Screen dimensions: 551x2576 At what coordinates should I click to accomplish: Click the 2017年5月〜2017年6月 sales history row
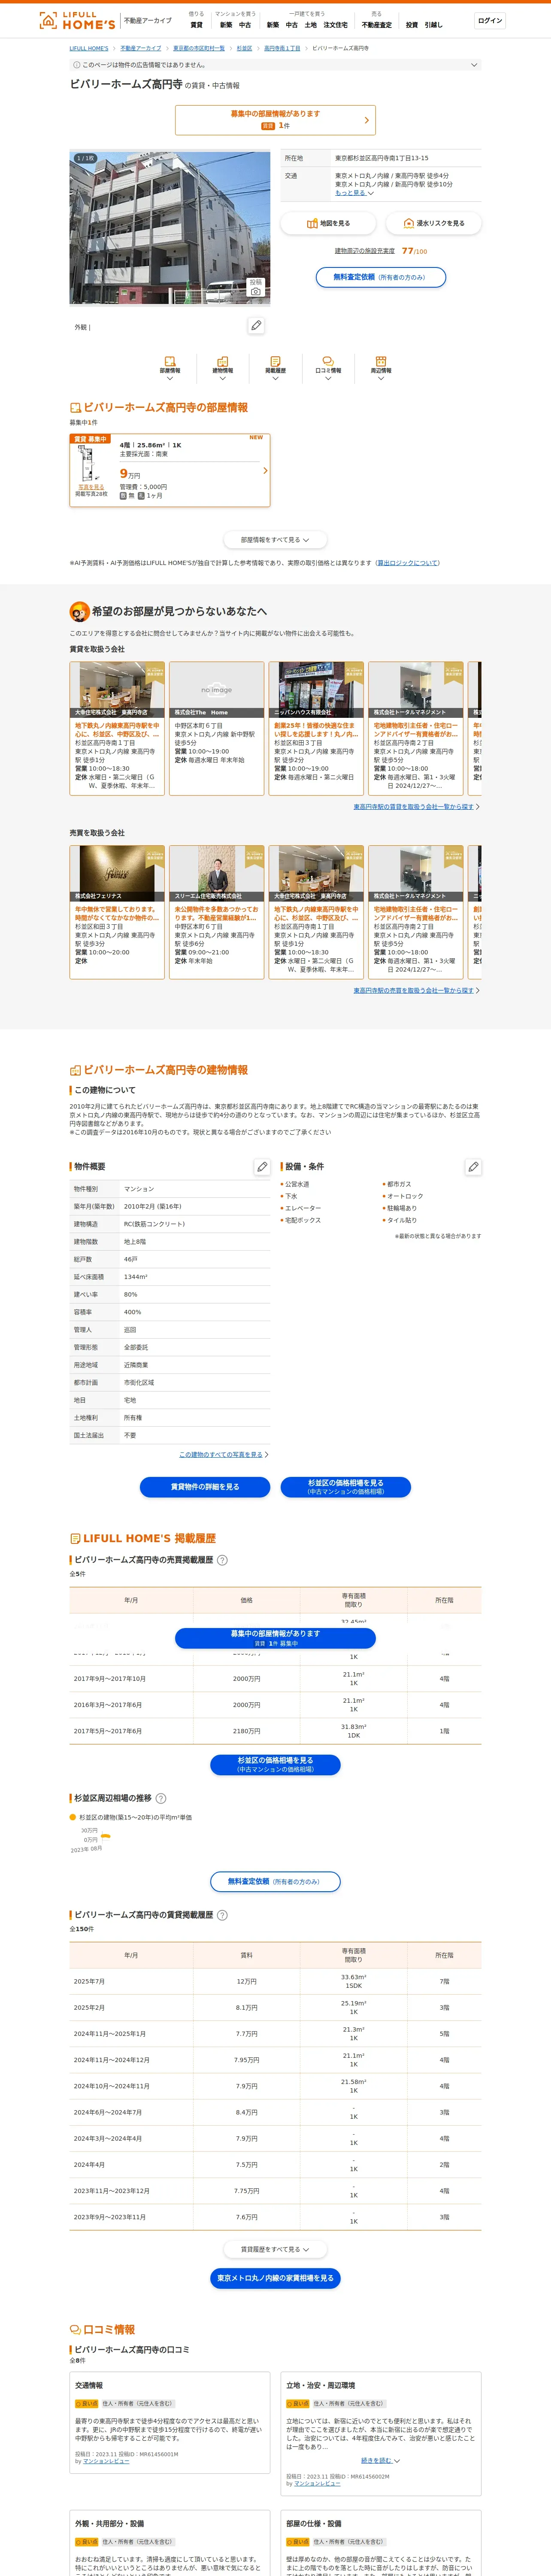coord(275,1731)
